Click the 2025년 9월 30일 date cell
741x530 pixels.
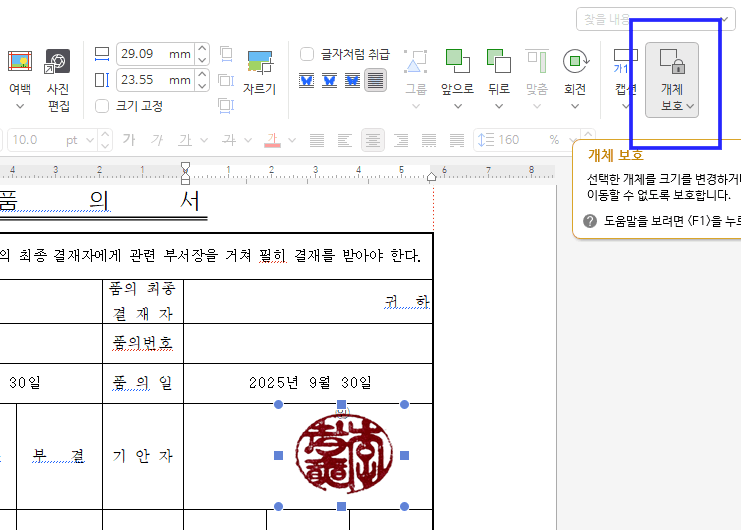310,383
